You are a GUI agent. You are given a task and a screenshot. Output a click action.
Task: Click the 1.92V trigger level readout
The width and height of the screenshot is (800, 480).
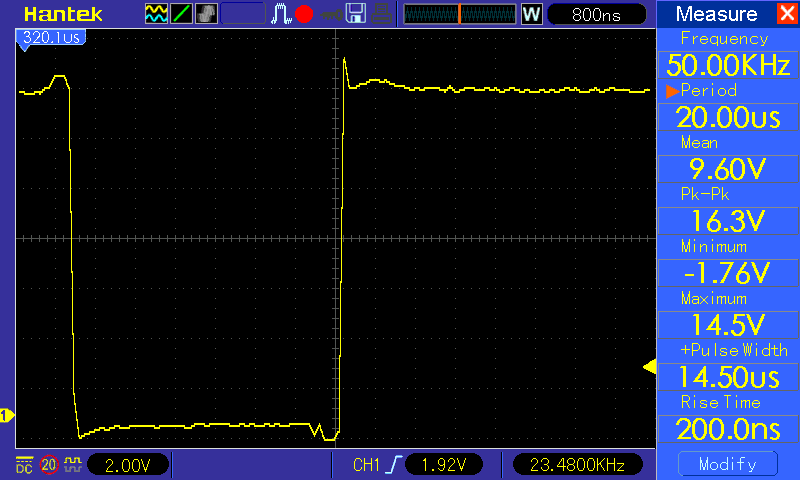point(444,465)
